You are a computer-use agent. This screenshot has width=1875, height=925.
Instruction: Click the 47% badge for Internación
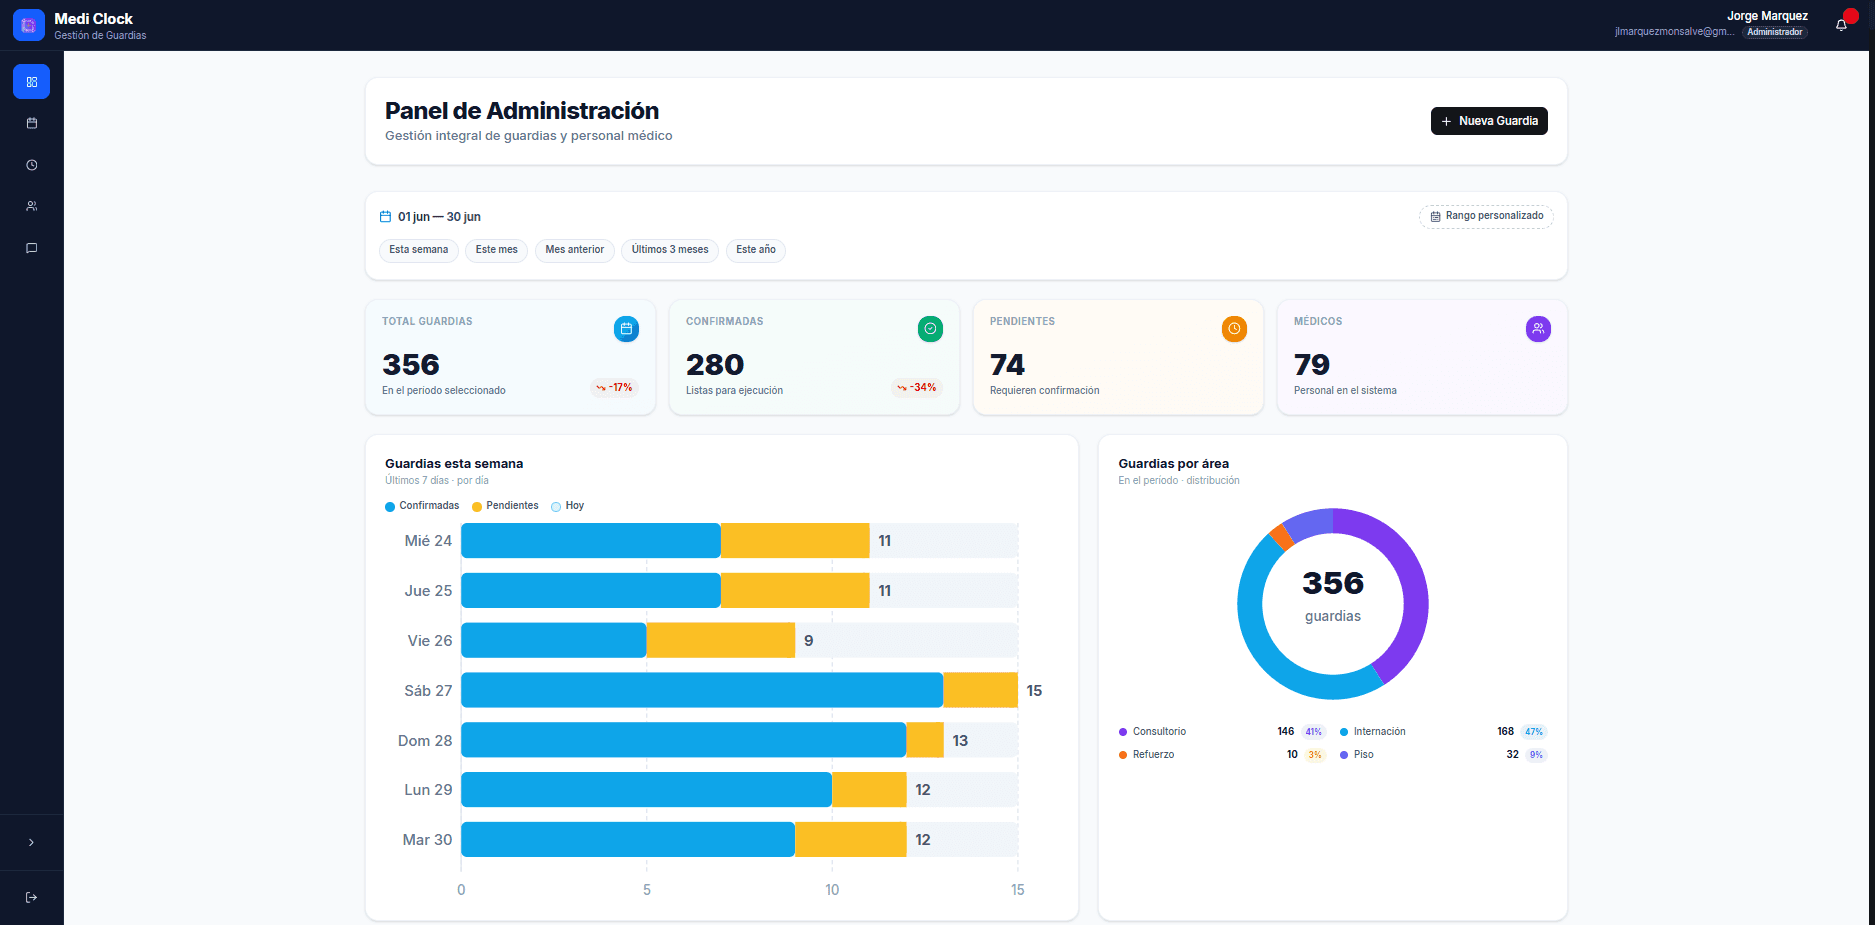1534,732
